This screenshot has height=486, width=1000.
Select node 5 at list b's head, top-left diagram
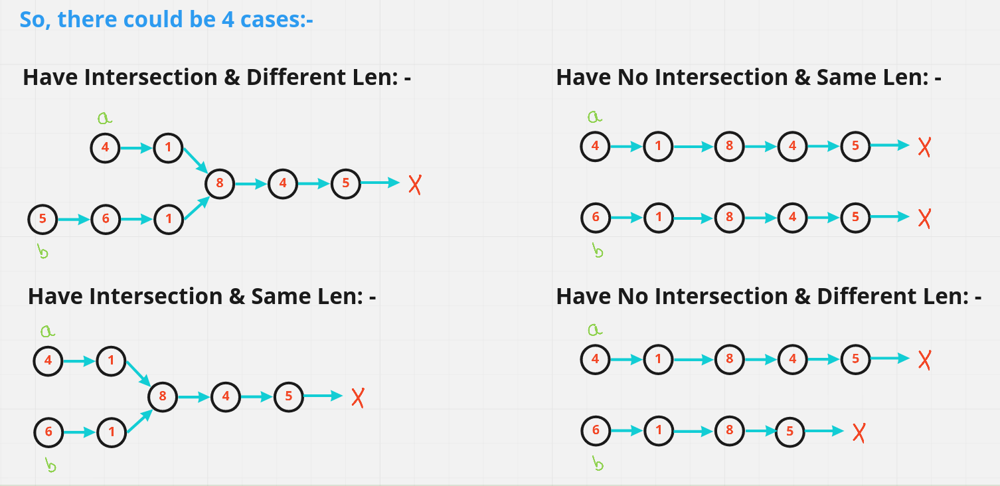pyautogui.click(x=43, y=217)
